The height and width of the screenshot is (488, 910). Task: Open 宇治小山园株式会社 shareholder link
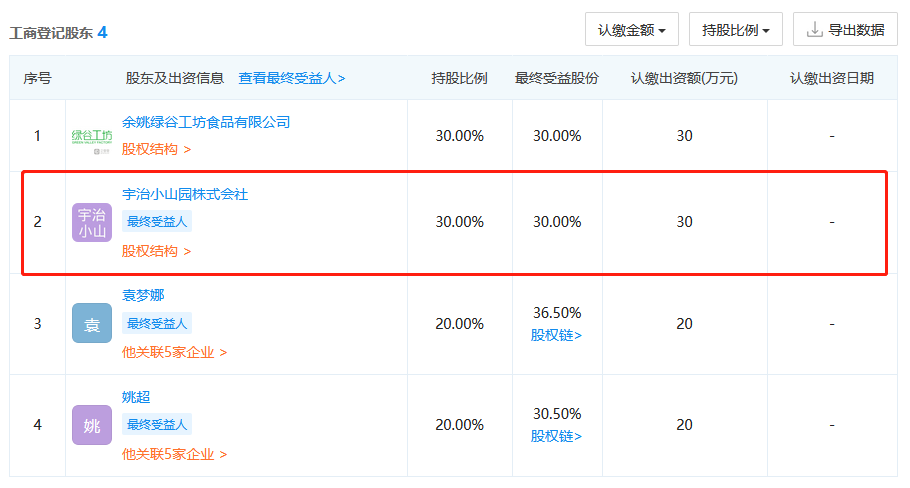[x=185, y=194]
